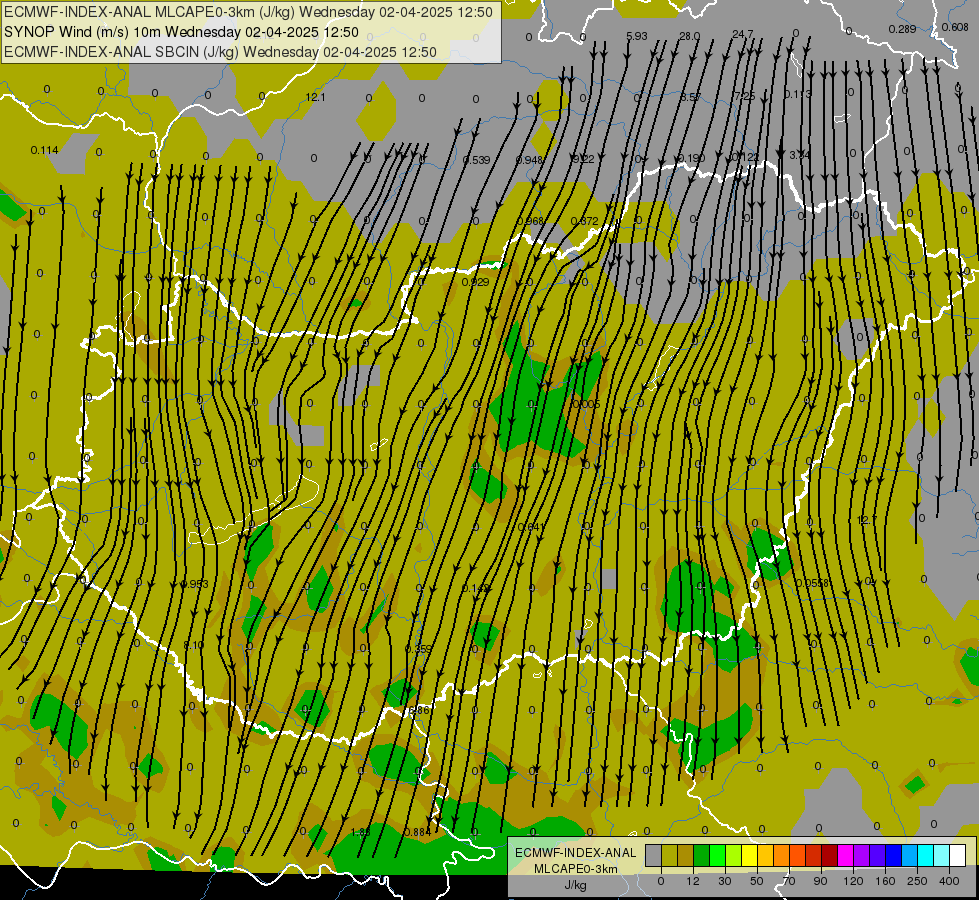This screenshot has height=900, width=979.
Task: Click the legend tick label 250
Action: [x=917, y=881]
